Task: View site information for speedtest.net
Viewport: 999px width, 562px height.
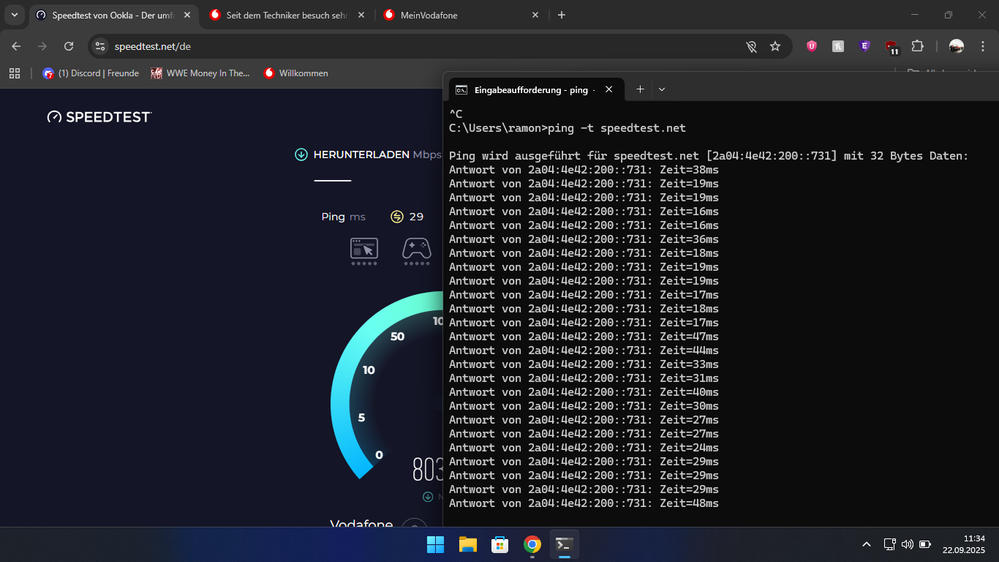Action: pyautogui.click(x=100, y=46)
